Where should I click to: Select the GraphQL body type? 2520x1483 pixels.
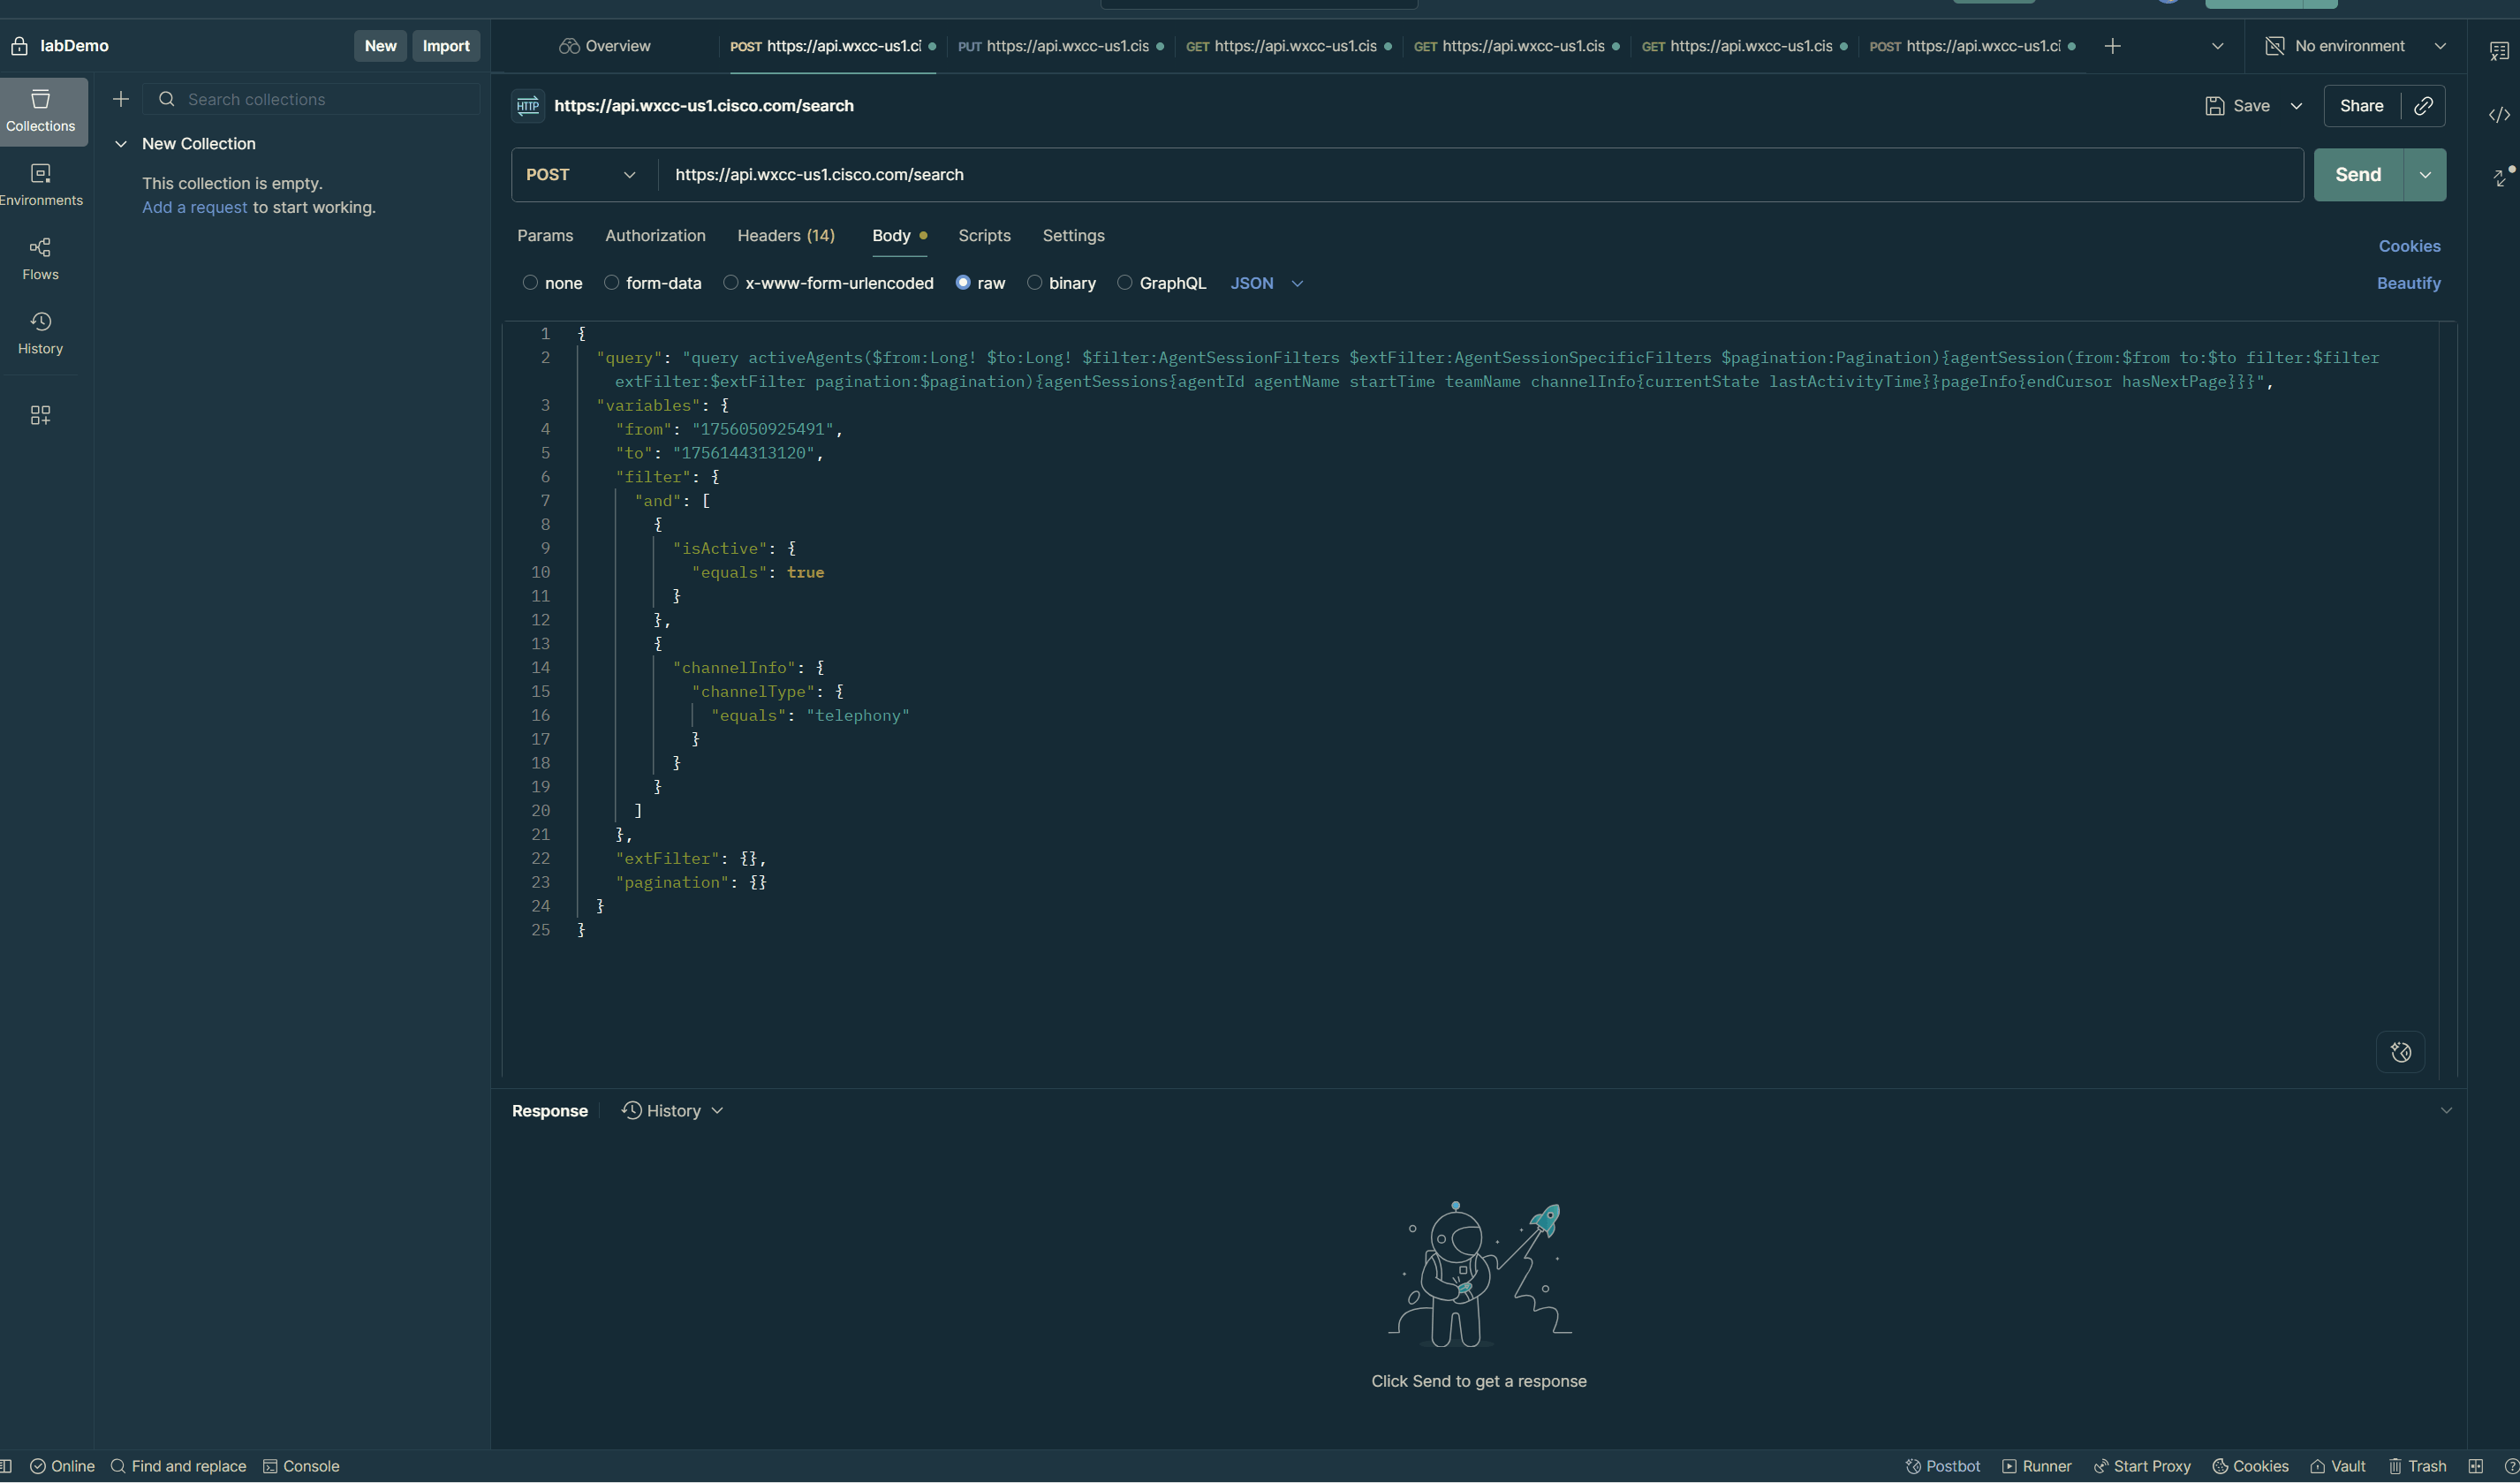click(1125, 283)
